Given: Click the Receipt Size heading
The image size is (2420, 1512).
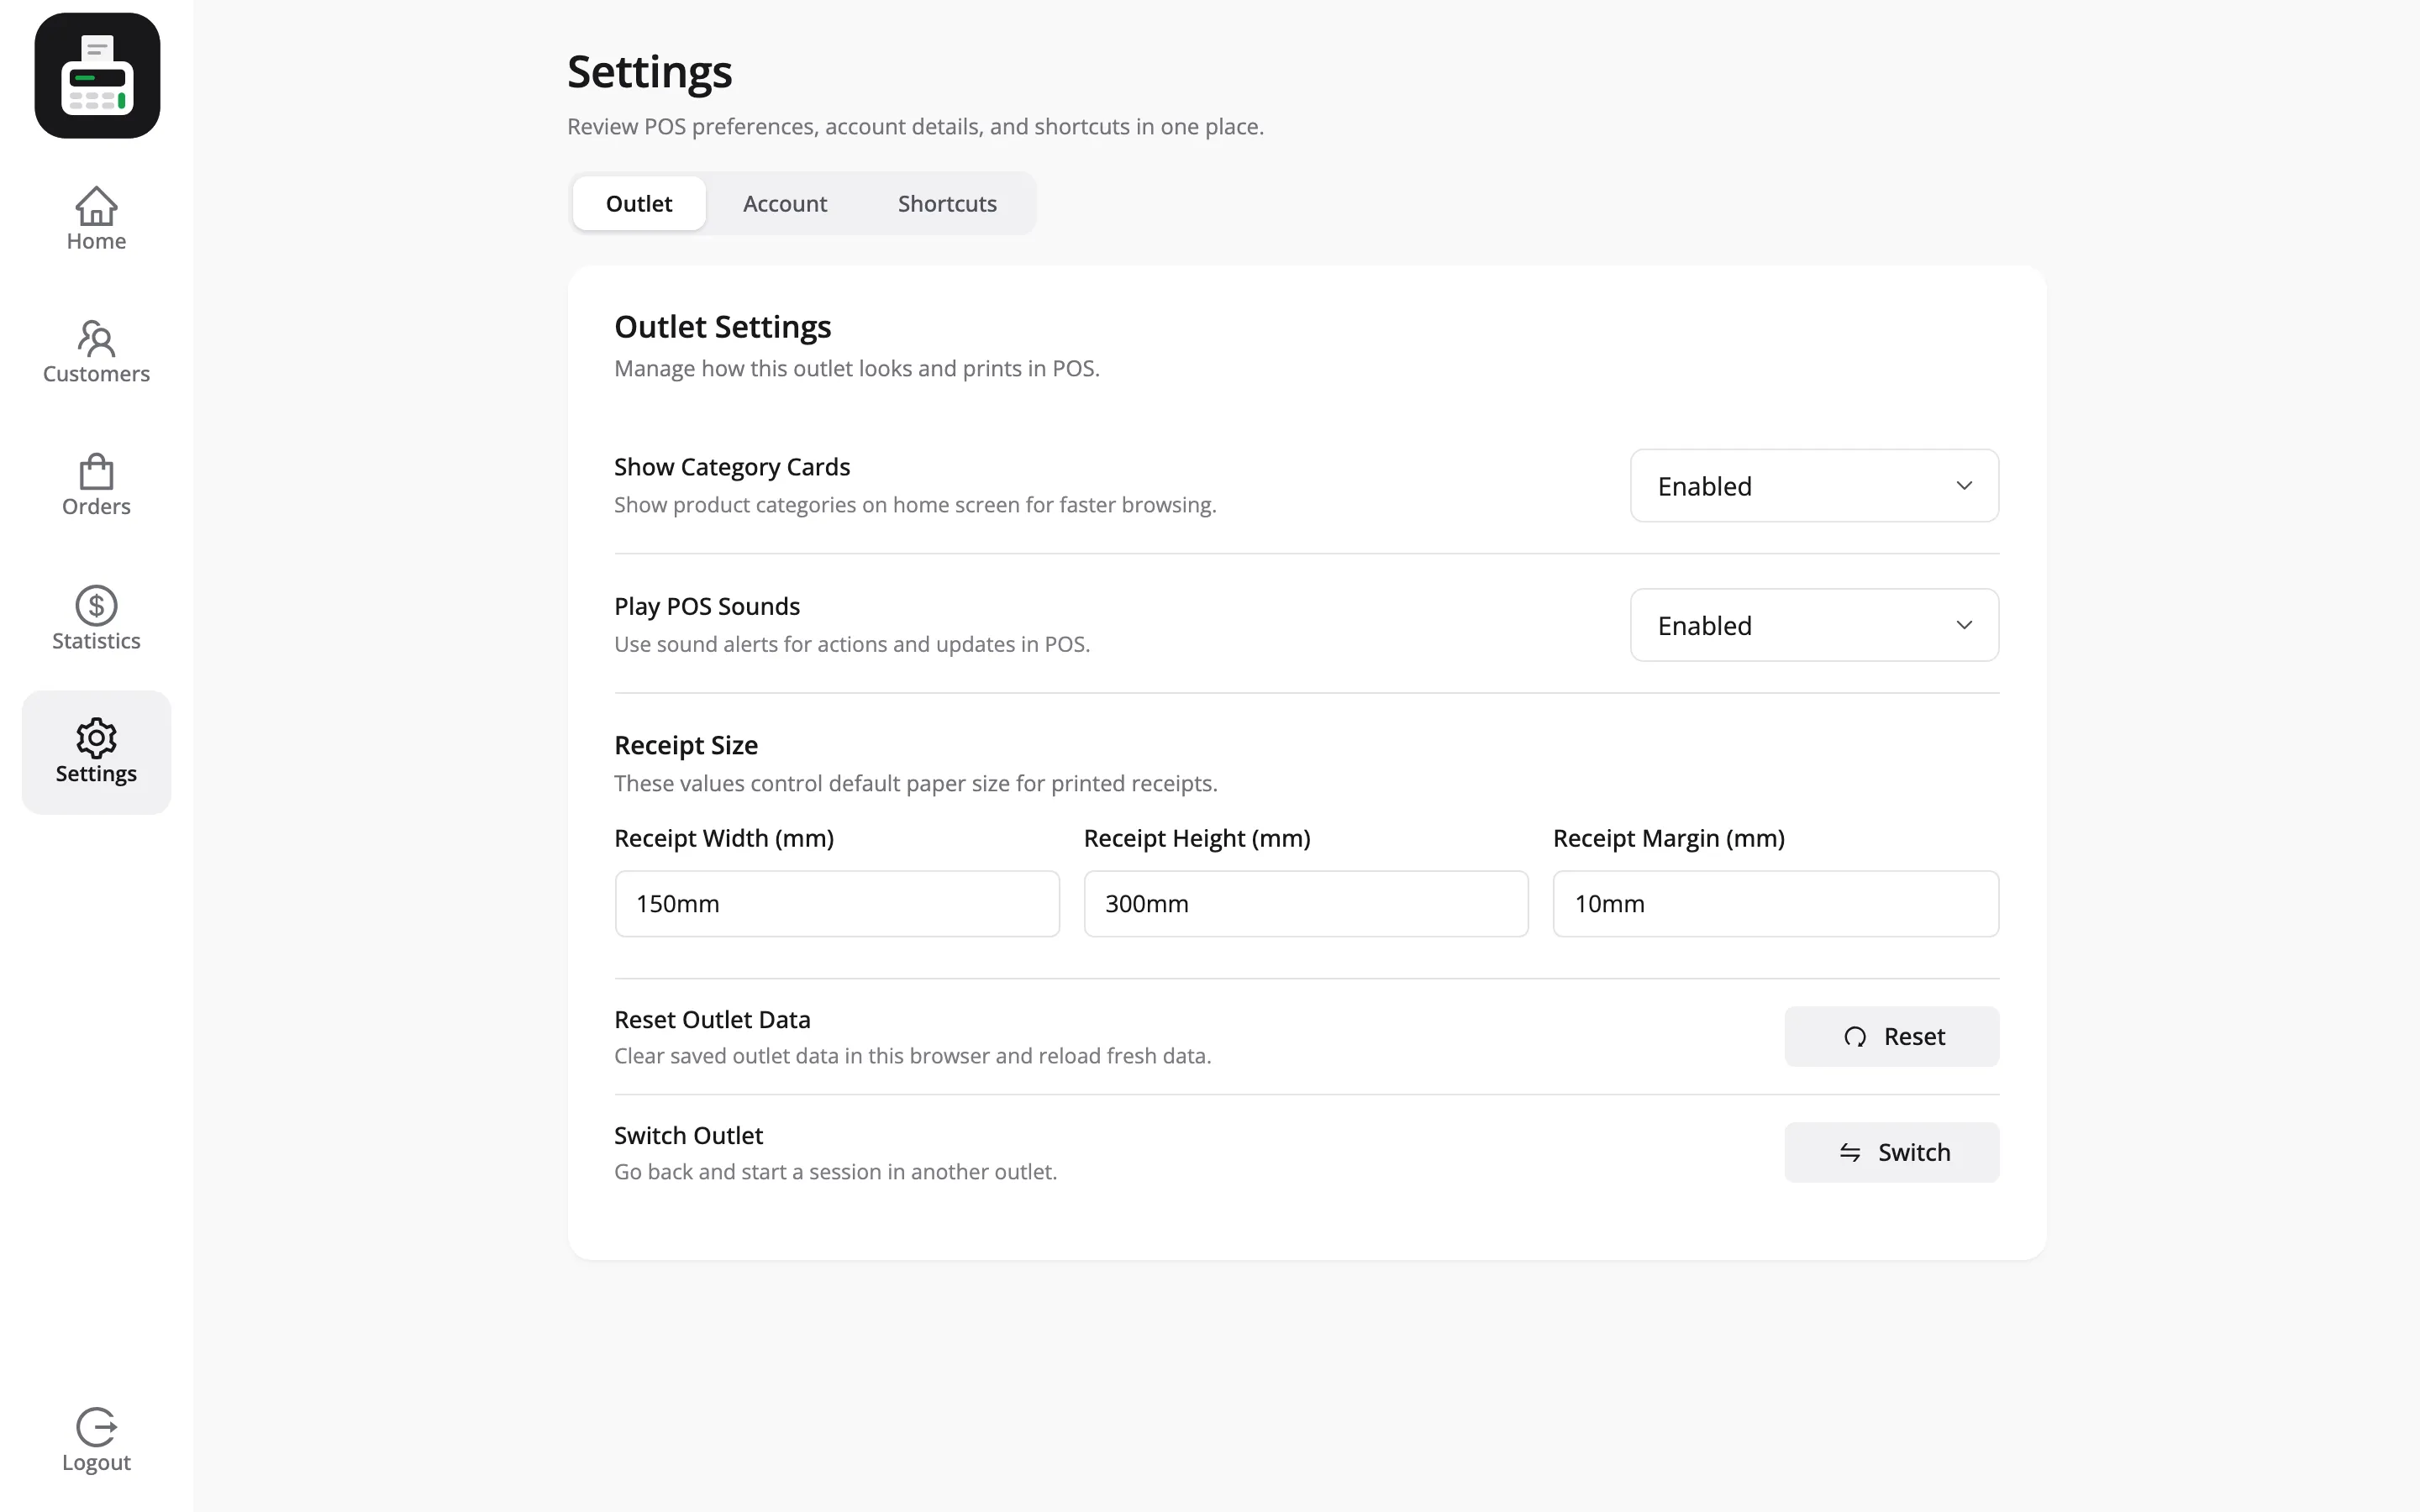Looking at the screenshot, I should (x=686, y=746).
